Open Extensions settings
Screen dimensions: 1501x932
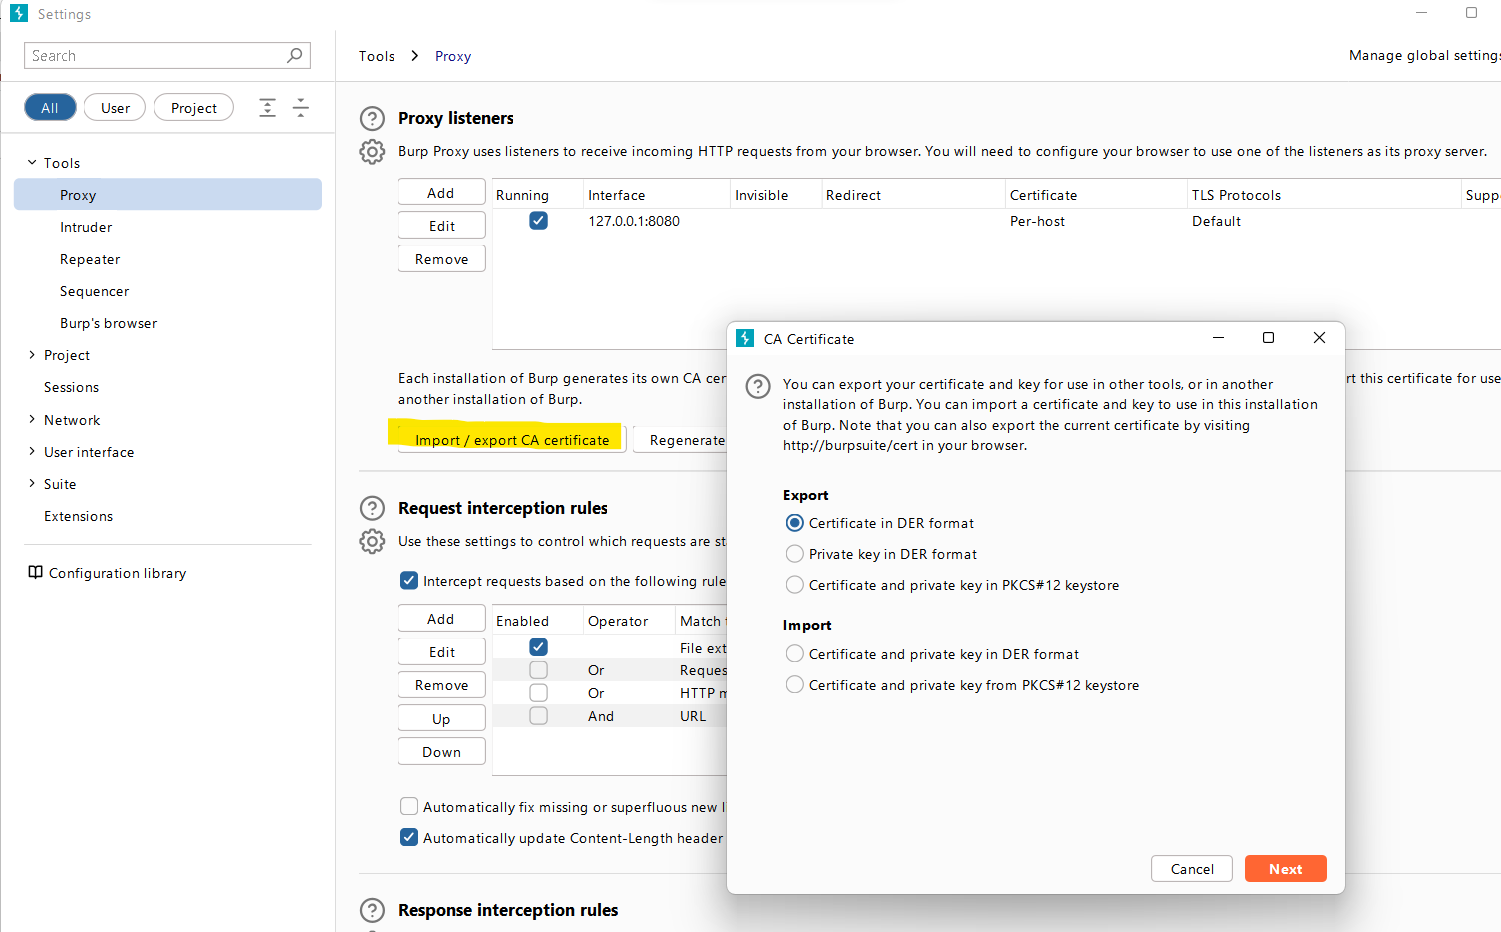(78, 516)
